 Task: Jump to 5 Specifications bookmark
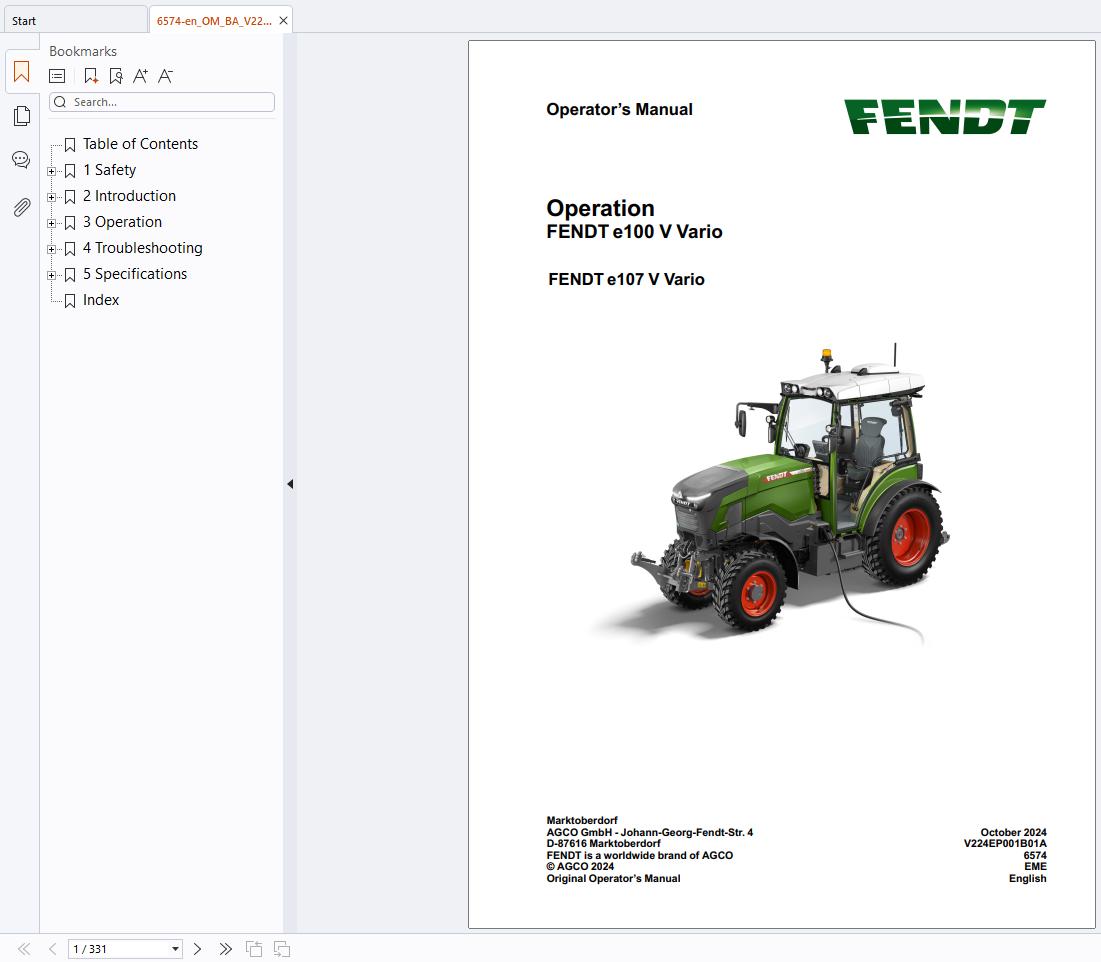point(135,274)
